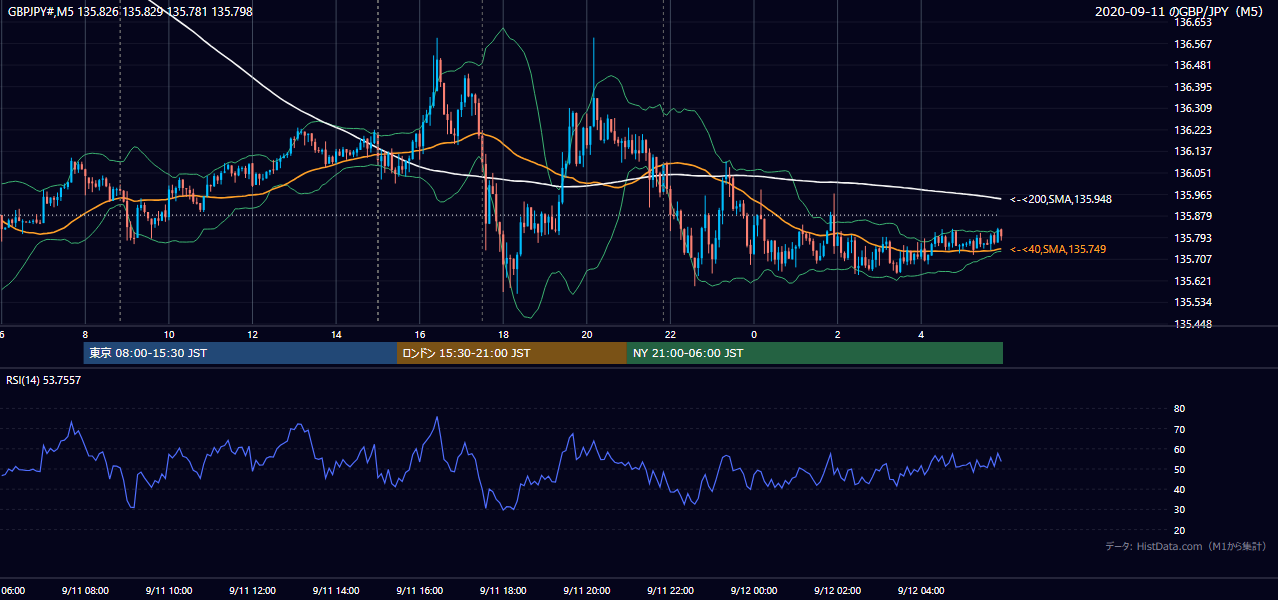Click the 135.879 price axis label
The image size is (1278, 600).
pyautogui.click(x=1193, y=216)
